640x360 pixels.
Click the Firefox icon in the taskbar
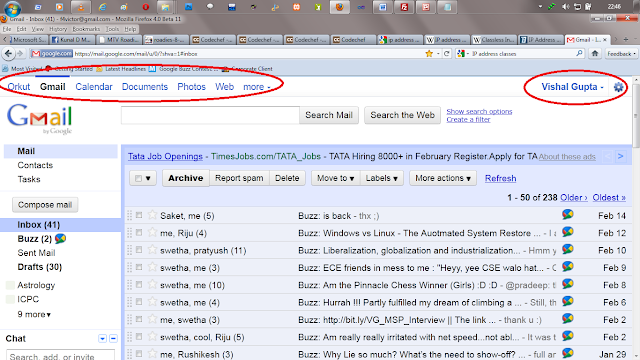pyautogui.click(x=340, y=7)
